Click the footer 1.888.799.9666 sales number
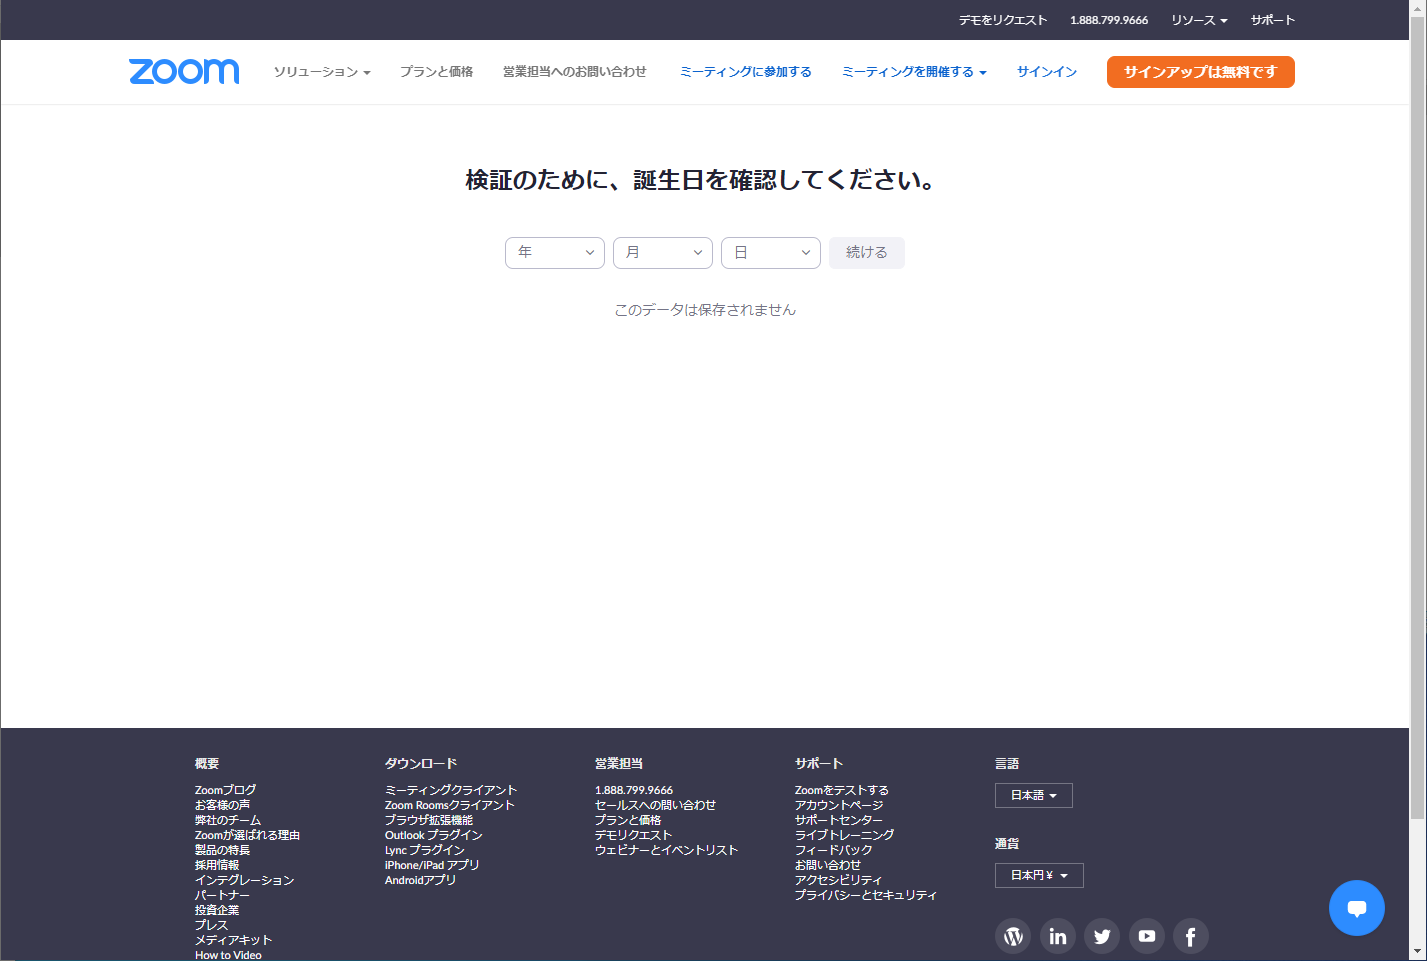Viewport: 1427px width, 961px height. click(634, 790)
